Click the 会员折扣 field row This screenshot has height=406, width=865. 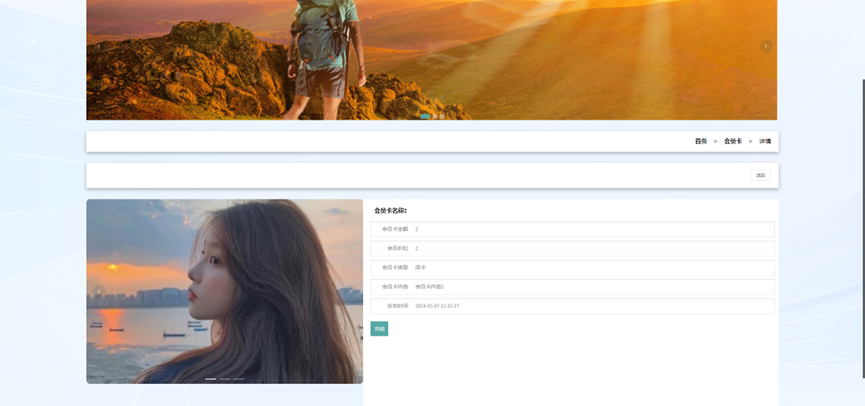point(572,248)
